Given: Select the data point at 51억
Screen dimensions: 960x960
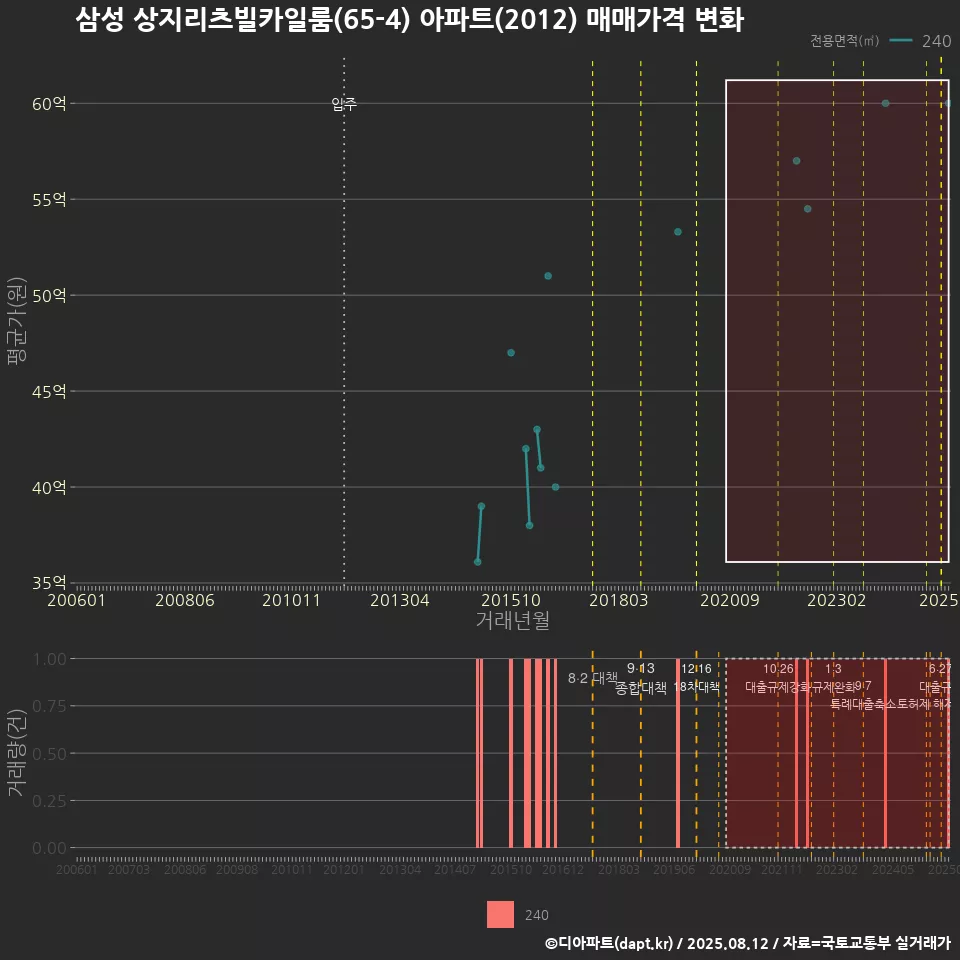Looking at the screenshot, I should click(x=548, y=276).
